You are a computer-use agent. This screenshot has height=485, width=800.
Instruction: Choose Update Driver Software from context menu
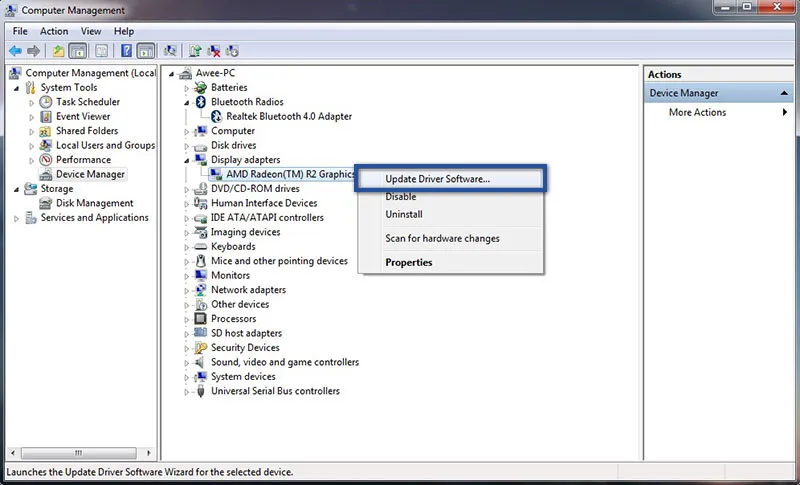(x=444, y=179)
